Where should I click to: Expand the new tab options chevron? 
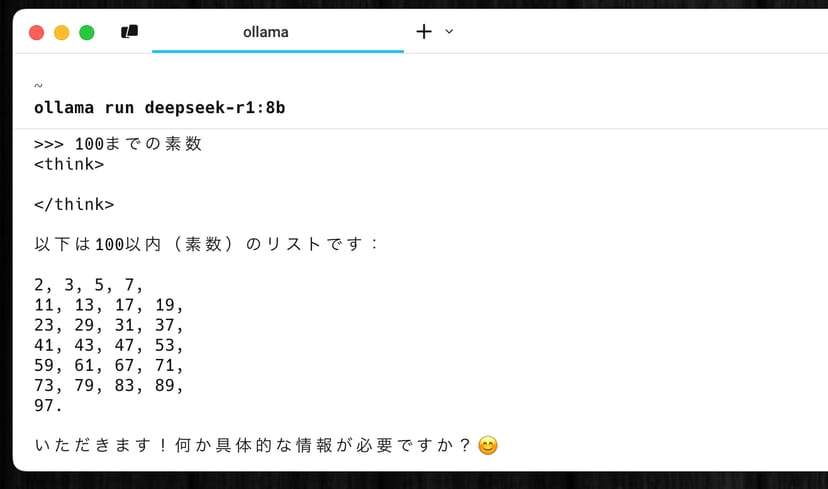tap(449, 32)
